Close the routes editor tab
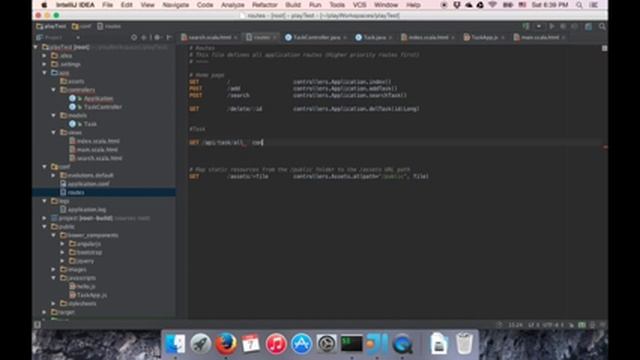The width and height of the screenshot is (640, 360). (x=275, y=38)
